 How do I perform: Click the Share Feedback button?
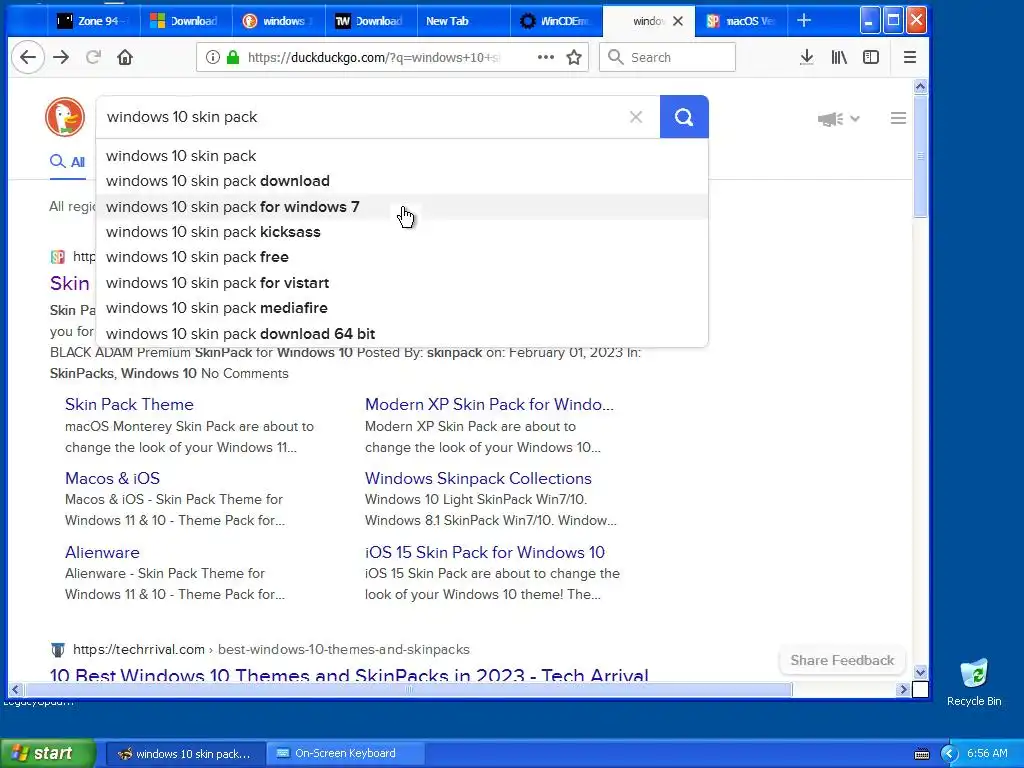click(x=842, y=660)
